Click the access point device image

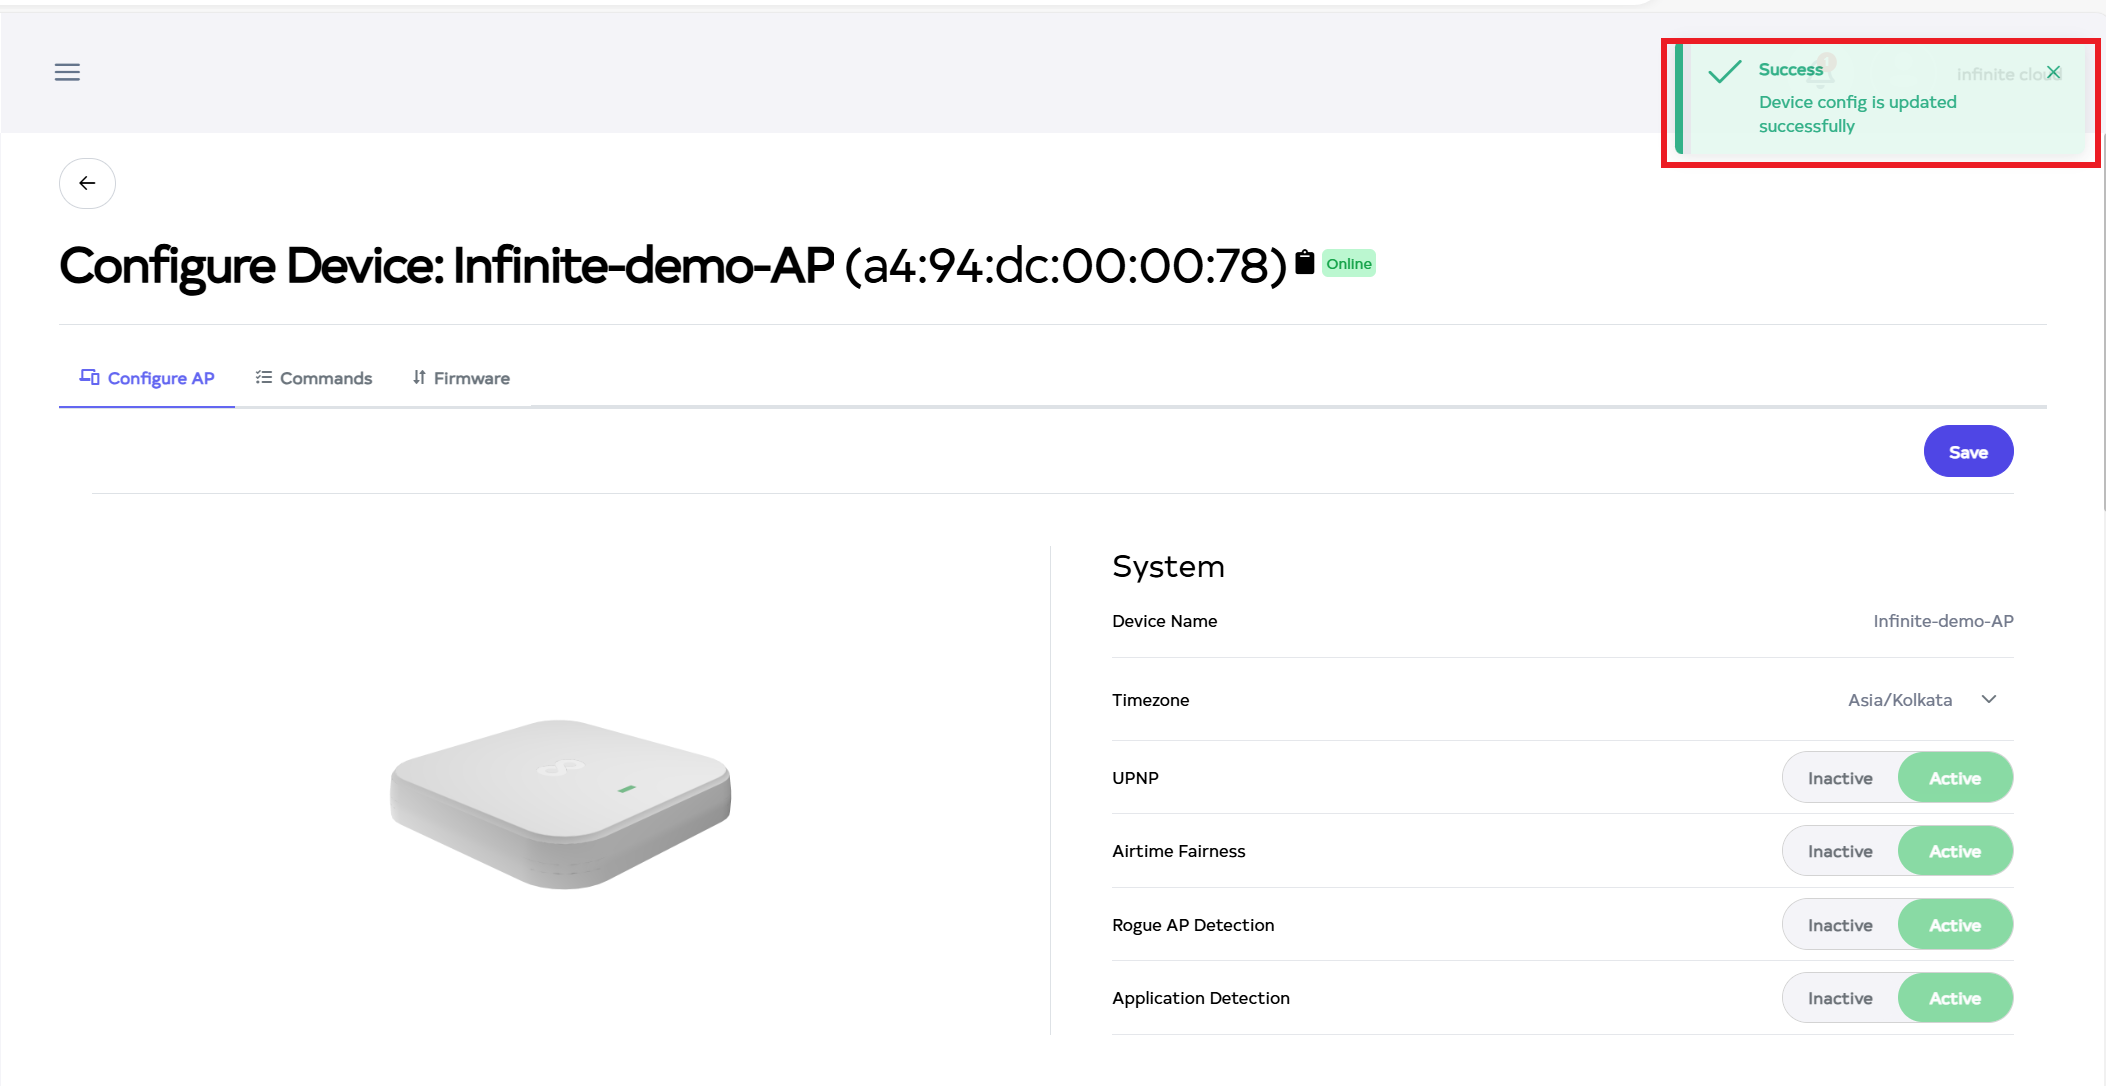click(561, 802)
